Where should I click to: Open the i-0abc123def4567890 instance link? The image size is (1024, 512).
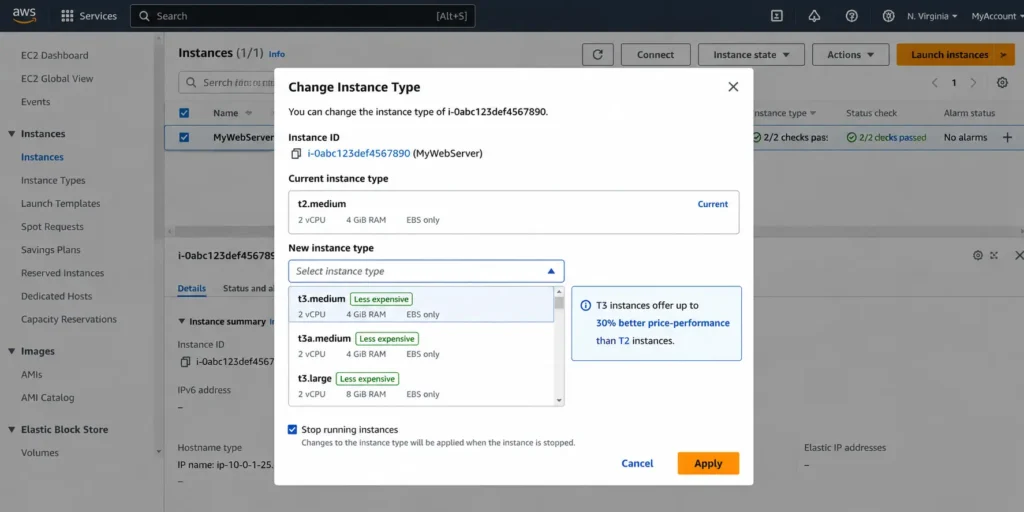pyautogui.click(x=359, y=153)
